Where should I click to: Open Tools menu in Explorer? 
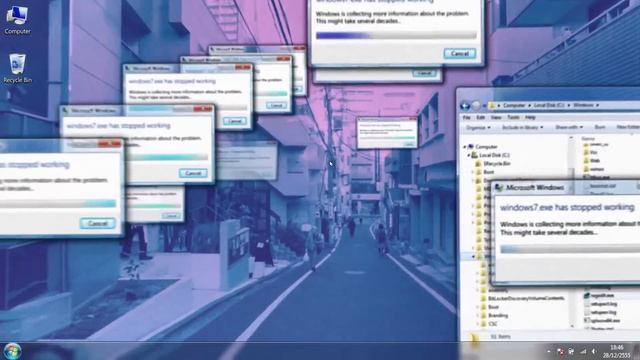(513, 118)
